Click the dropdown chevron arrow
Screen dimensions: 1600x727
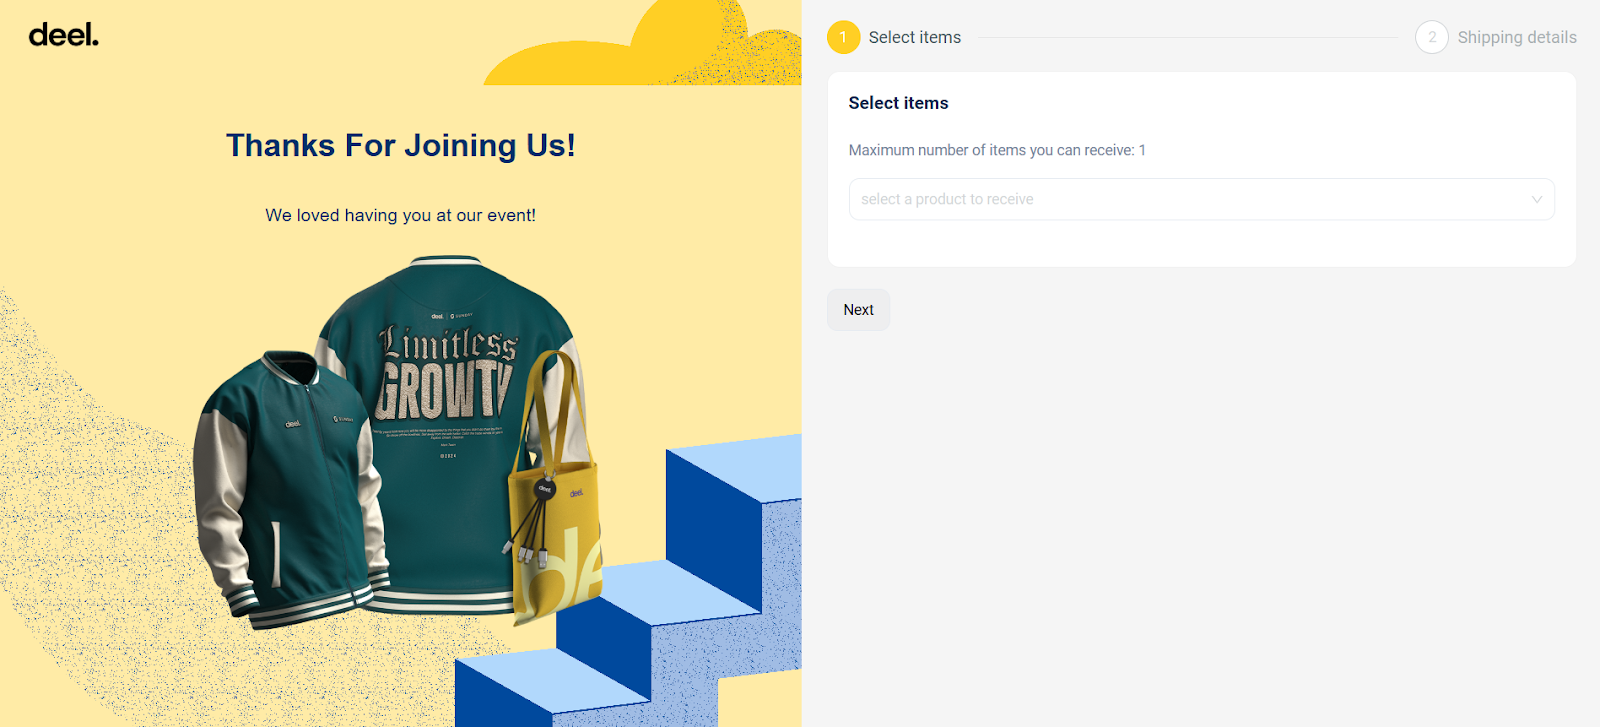(x=1536, y=199)
